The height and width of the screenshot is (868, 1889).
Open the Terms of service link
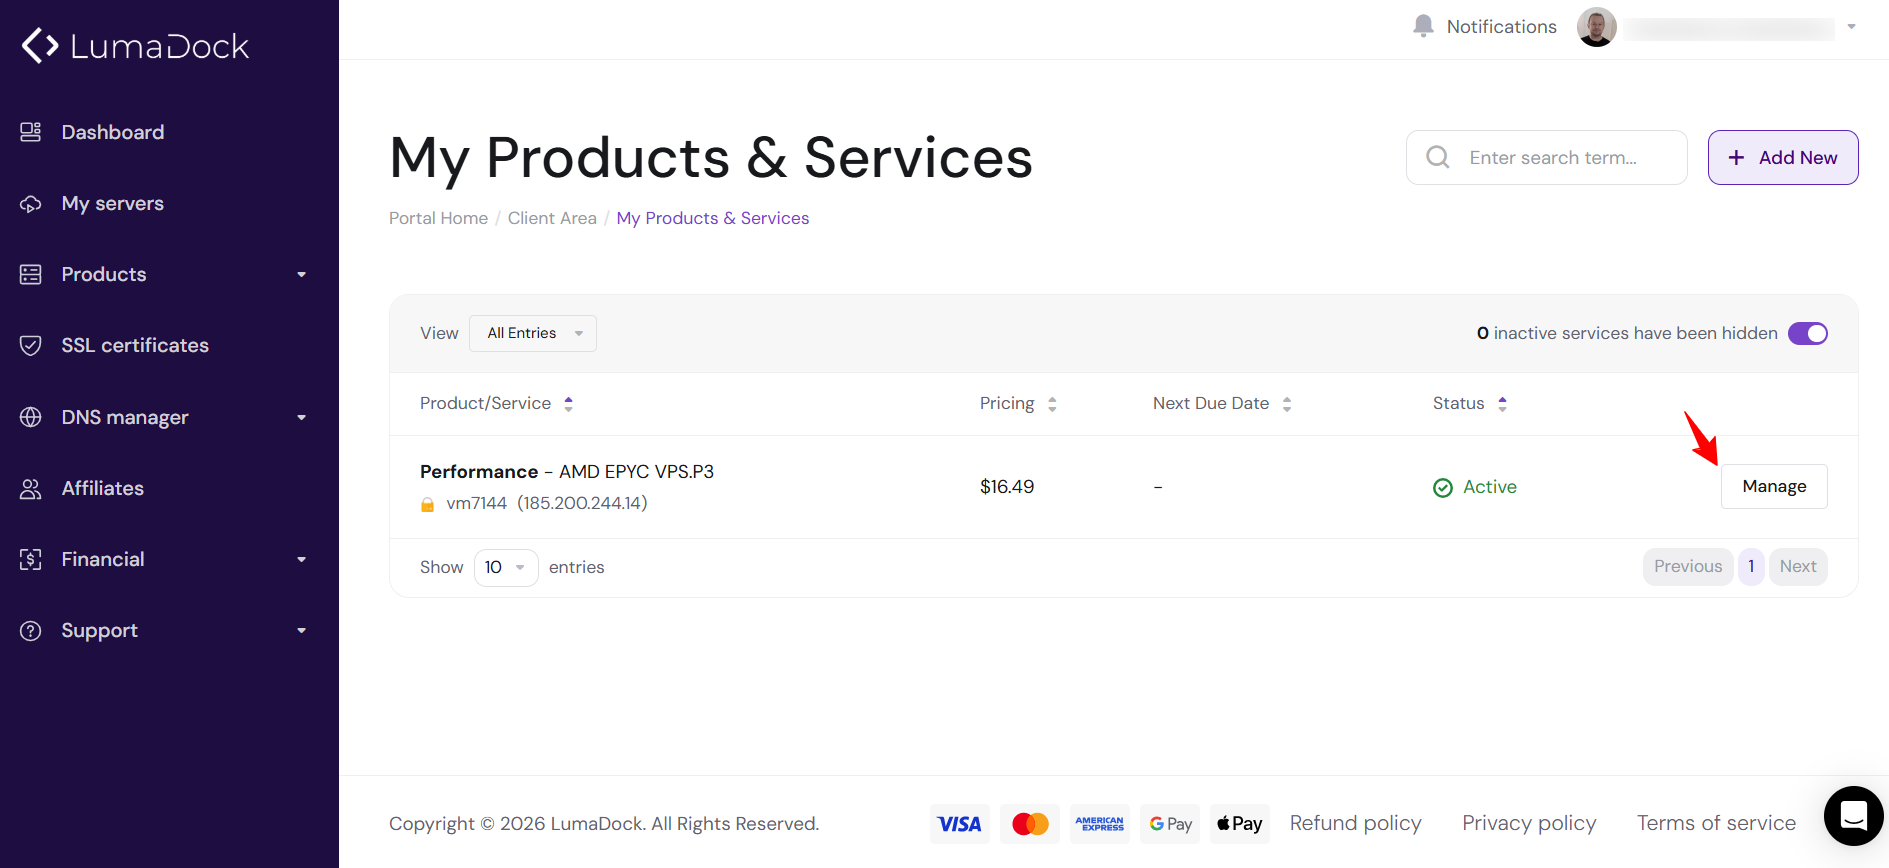click(x=1716, y=823)
